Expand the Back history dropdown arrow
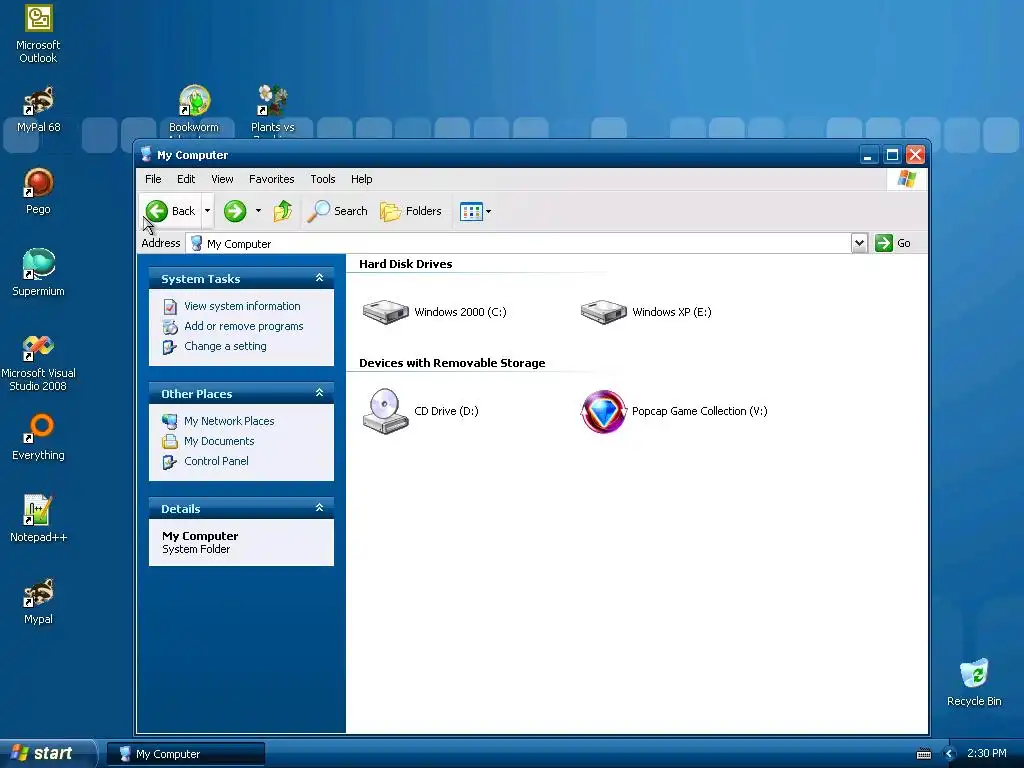1024x768 pixels. (x=208, y=211)
